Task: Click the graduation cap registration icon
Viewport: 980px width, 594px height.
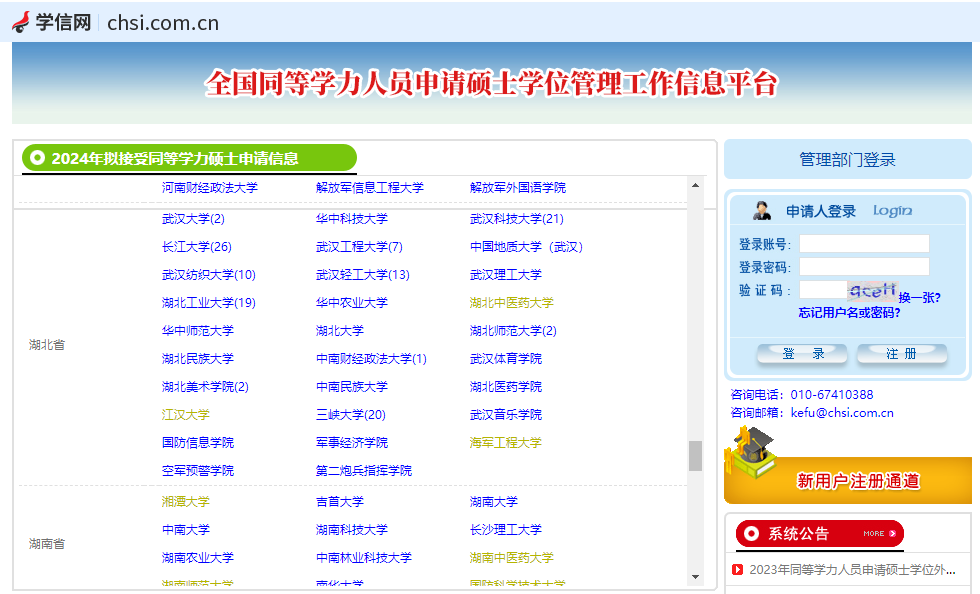Action: [752, 453]
